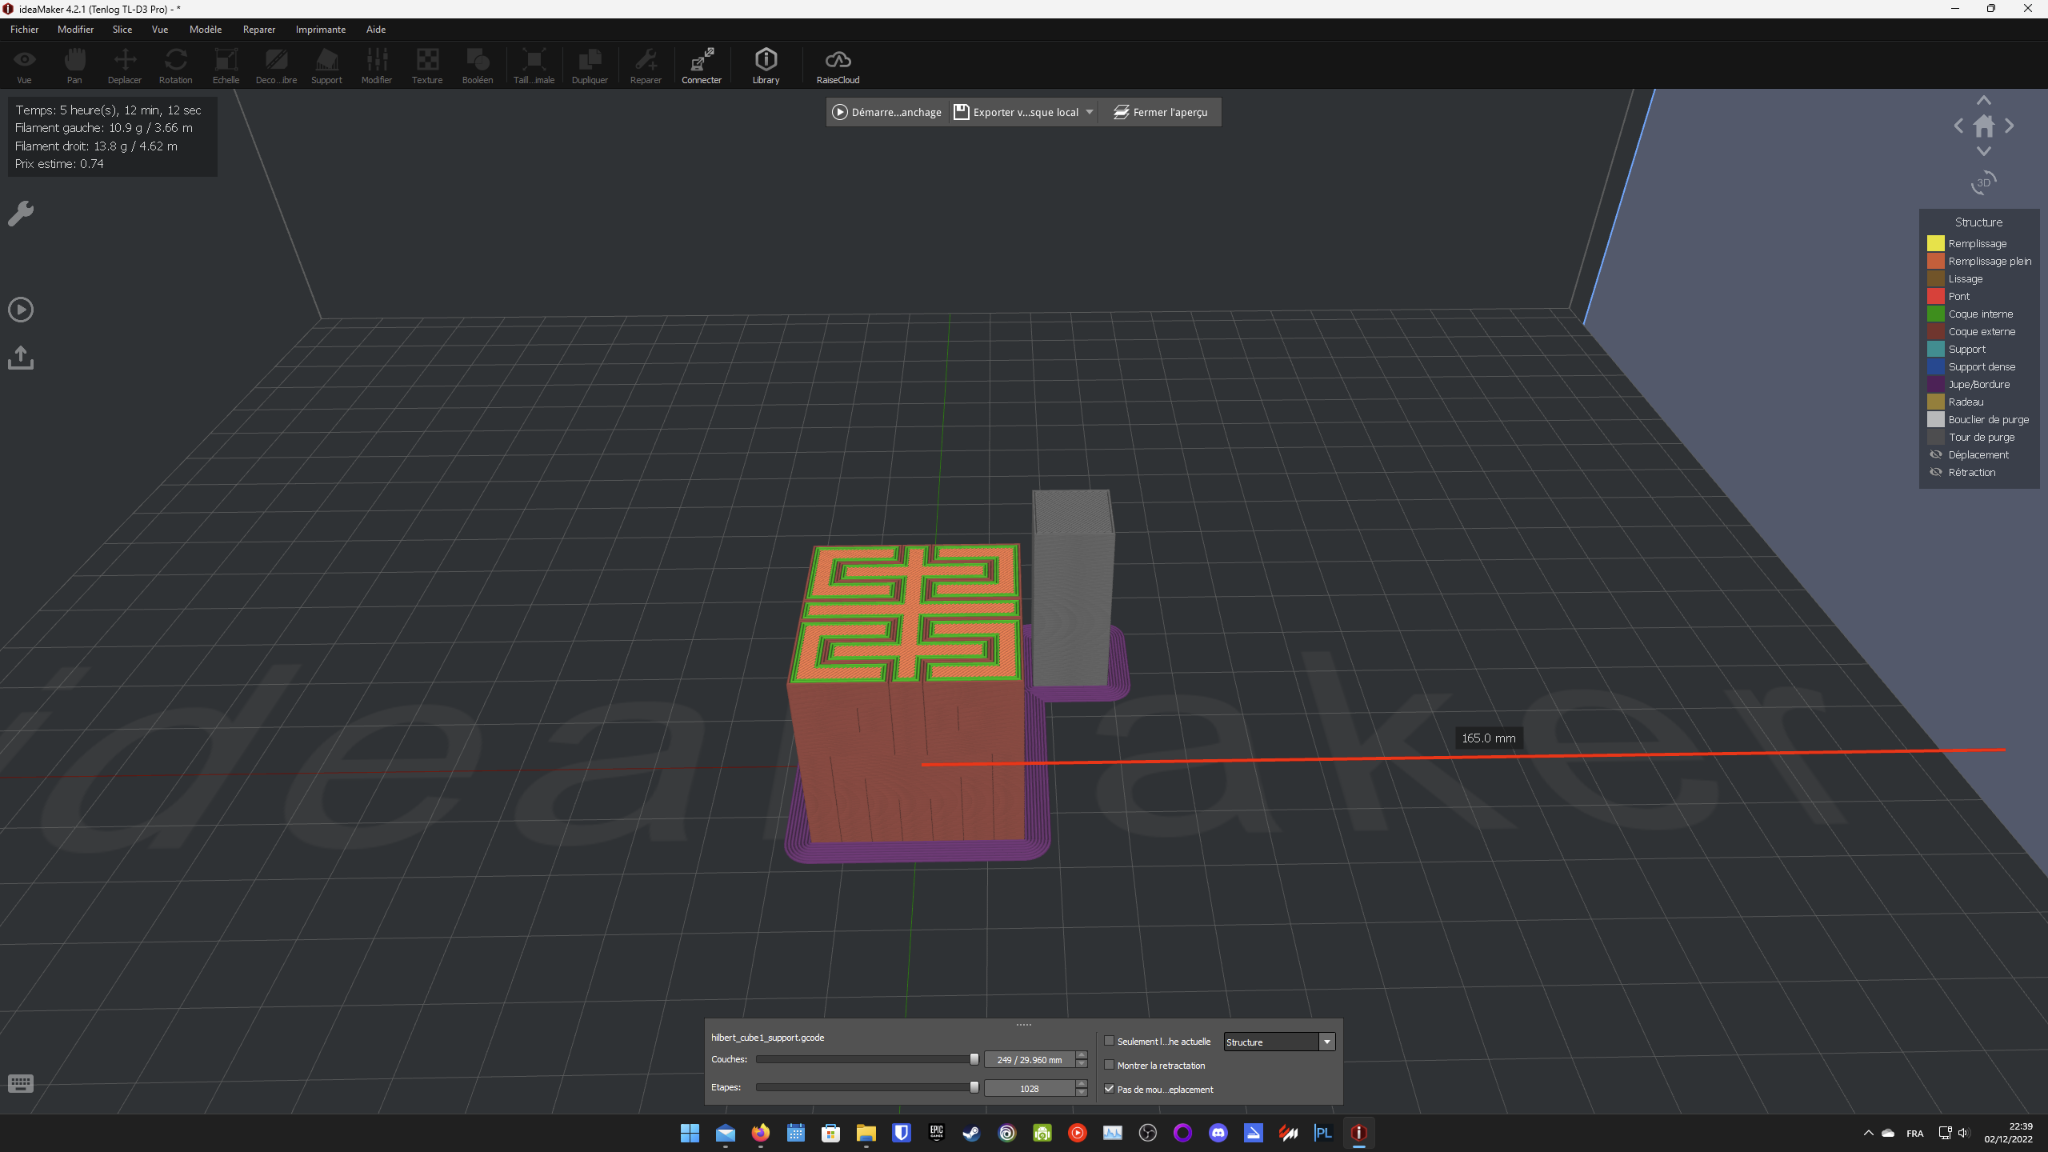Open Firefox from the taskbar
The image size is (2048, 1152).
[761, 1133]
